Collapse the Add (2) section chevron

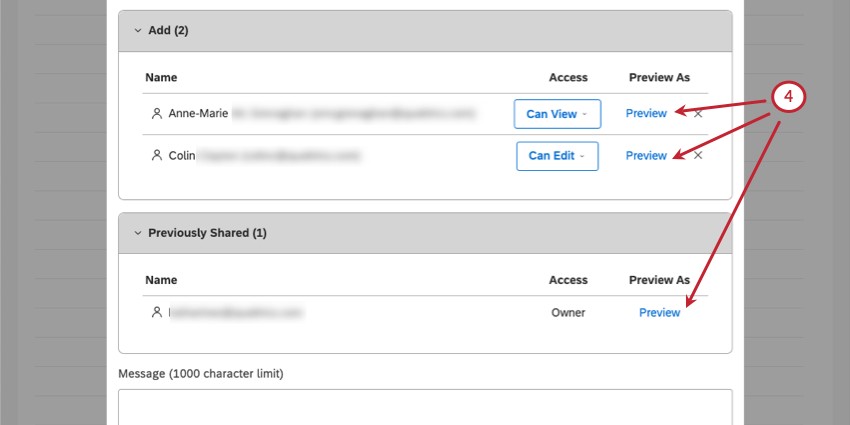[x=138, y=30]
